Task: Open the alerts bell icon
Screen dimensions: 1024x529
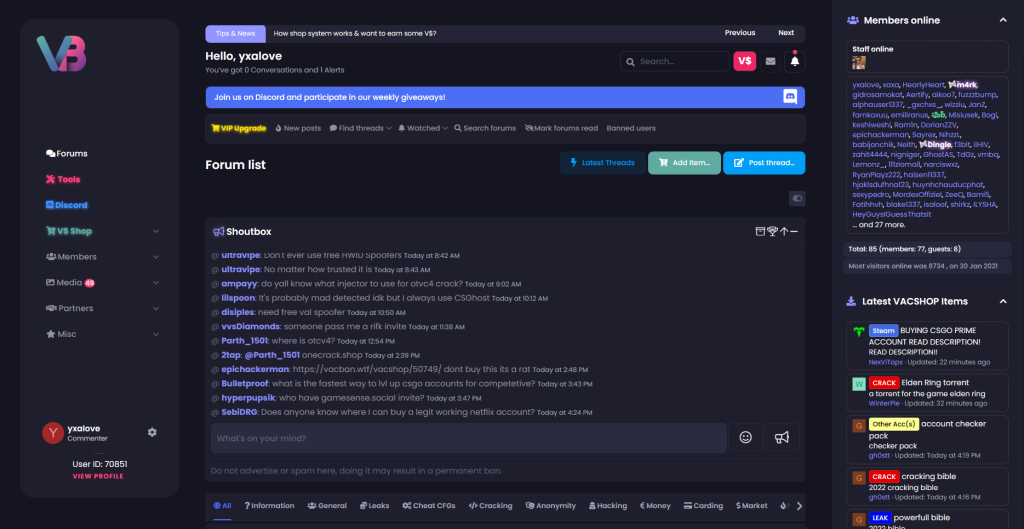Action: pyautogui.click(x=795, y=61)
